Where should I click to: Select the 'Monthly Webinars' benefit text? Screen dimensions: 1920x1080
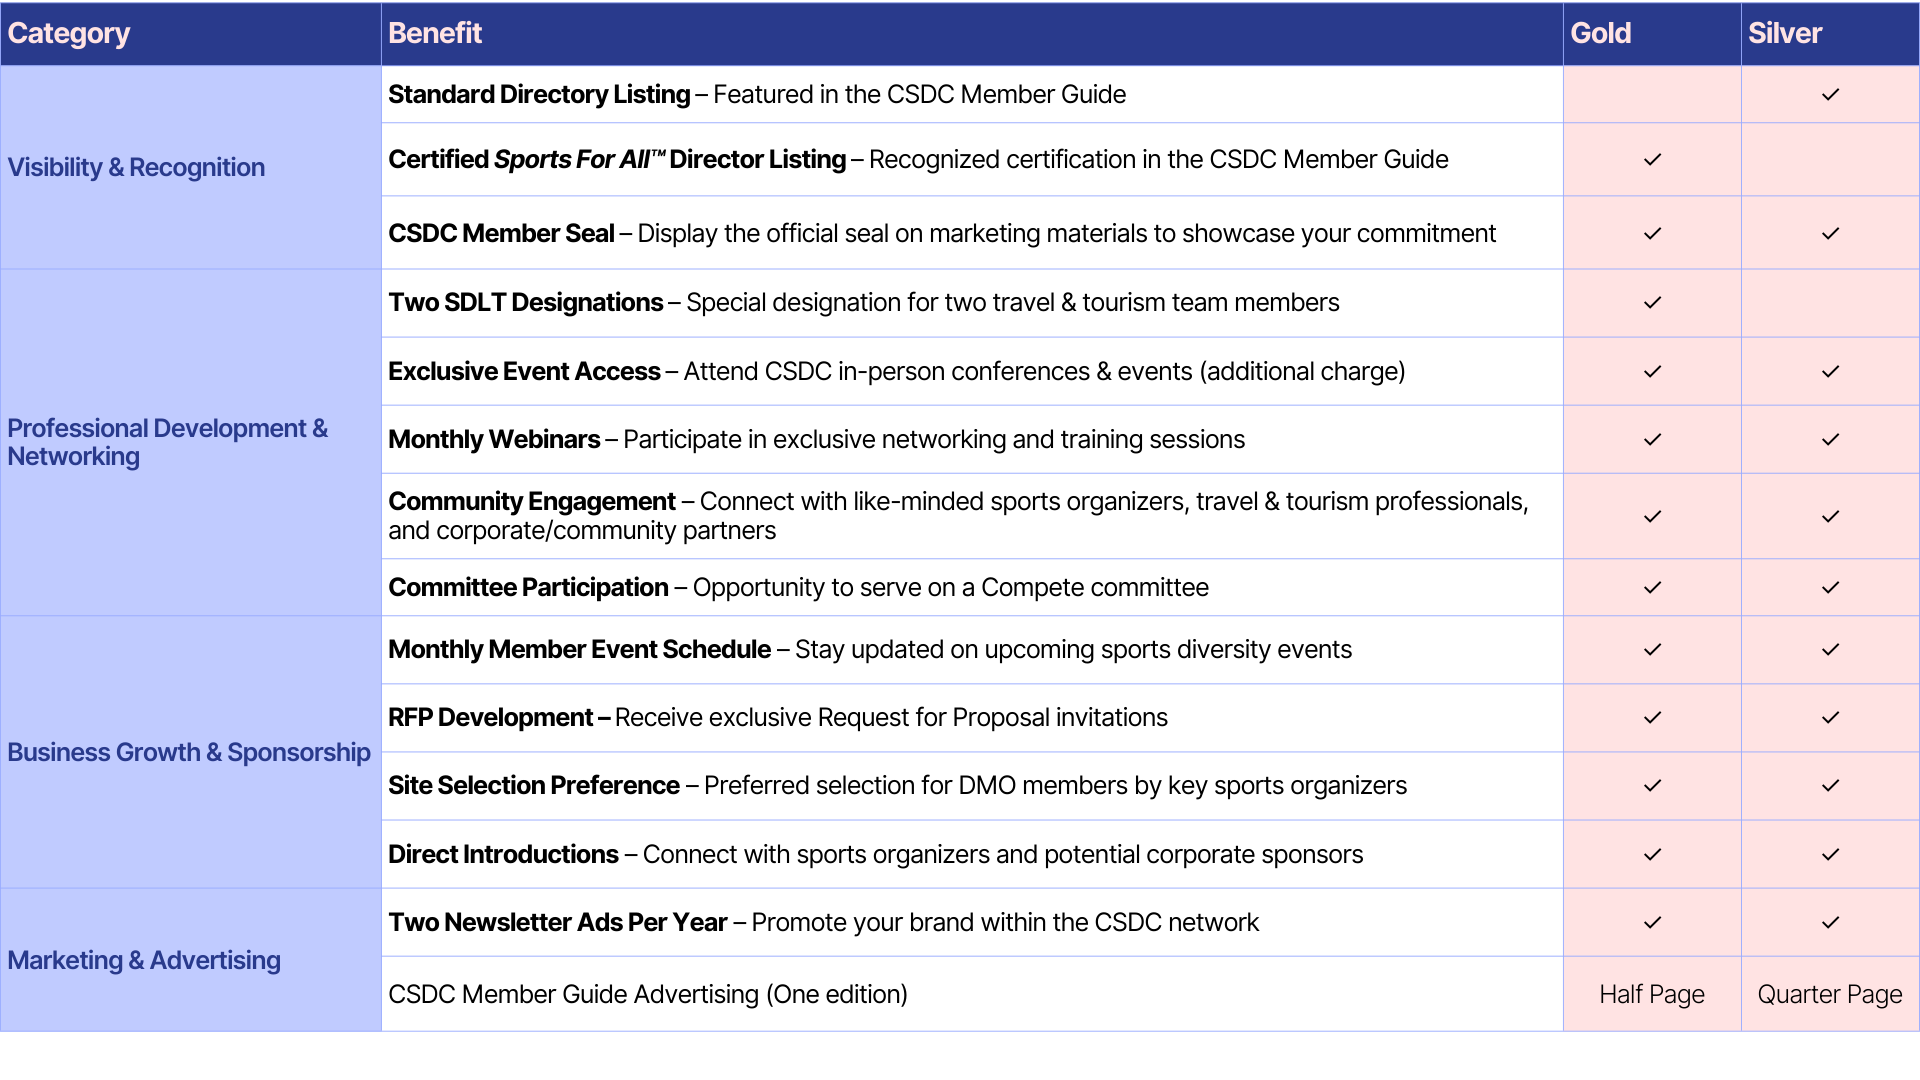coord(494,440)
